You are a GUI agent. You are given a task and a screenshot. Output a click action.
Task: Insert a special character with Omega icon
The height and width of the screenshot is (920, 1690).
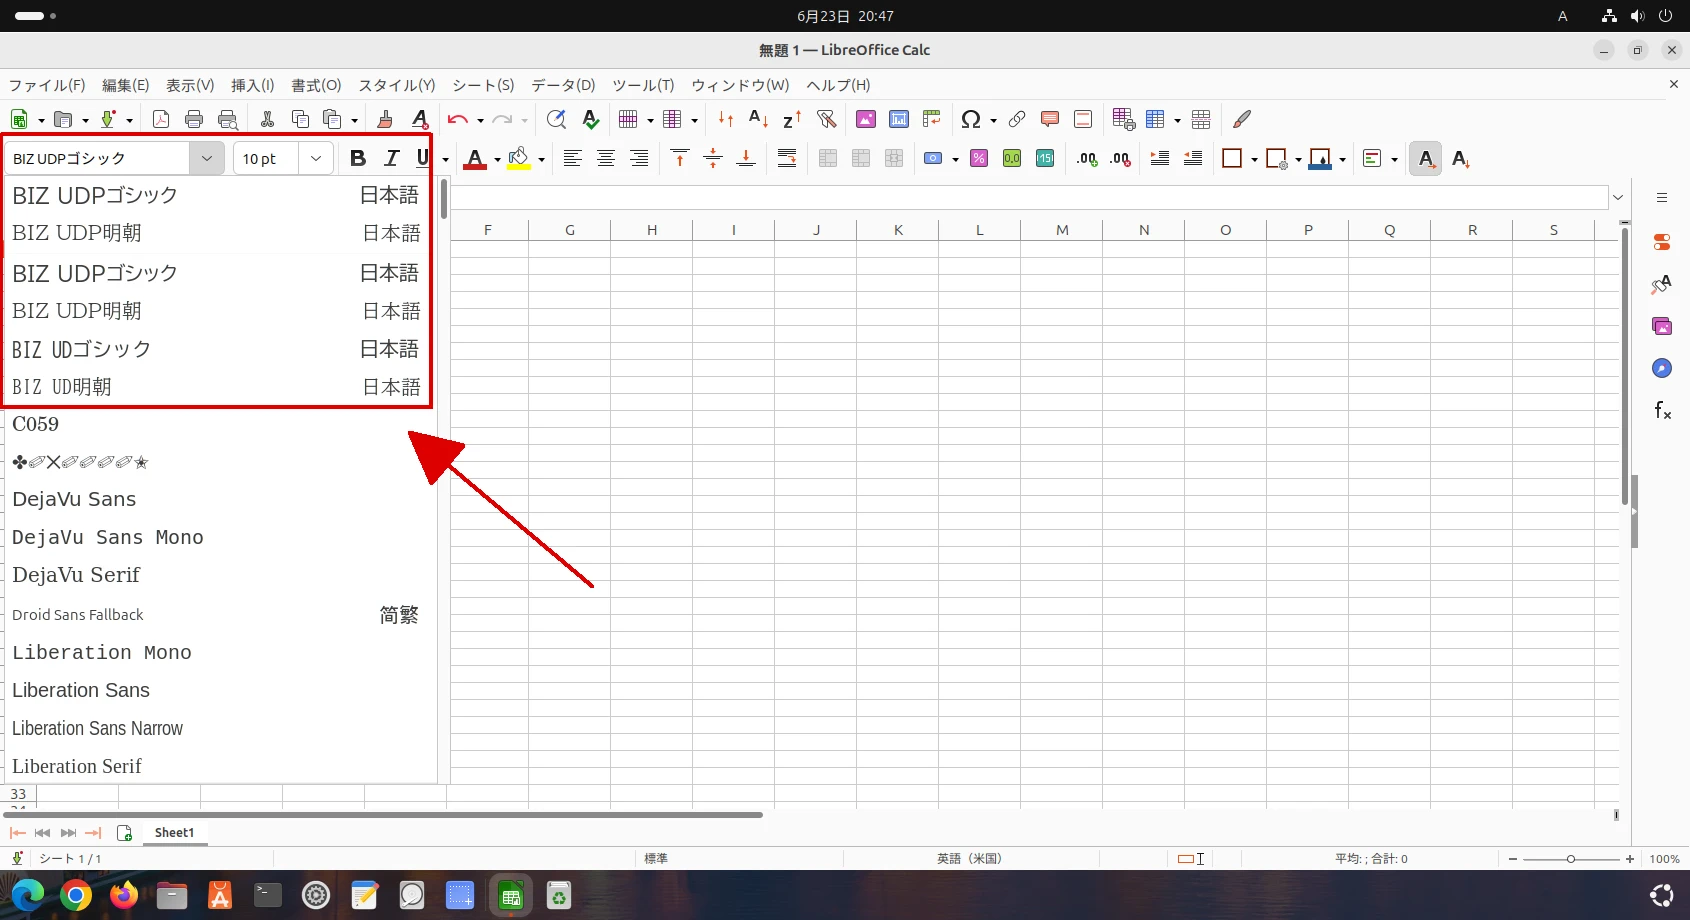pyautogui.click(x=970, y=119)
